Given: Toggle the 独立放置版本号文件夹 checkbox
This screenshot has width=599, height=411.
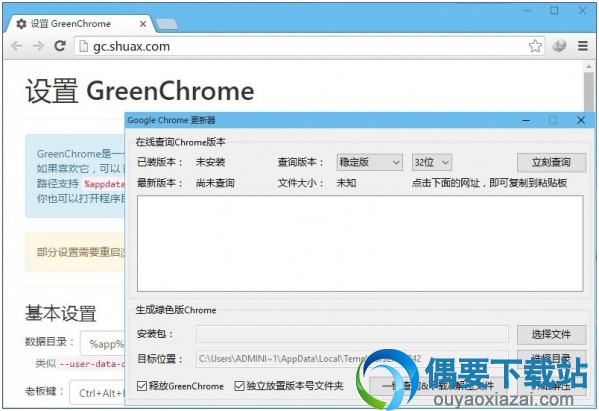Looking at the screenshot, I should [240, 386].
